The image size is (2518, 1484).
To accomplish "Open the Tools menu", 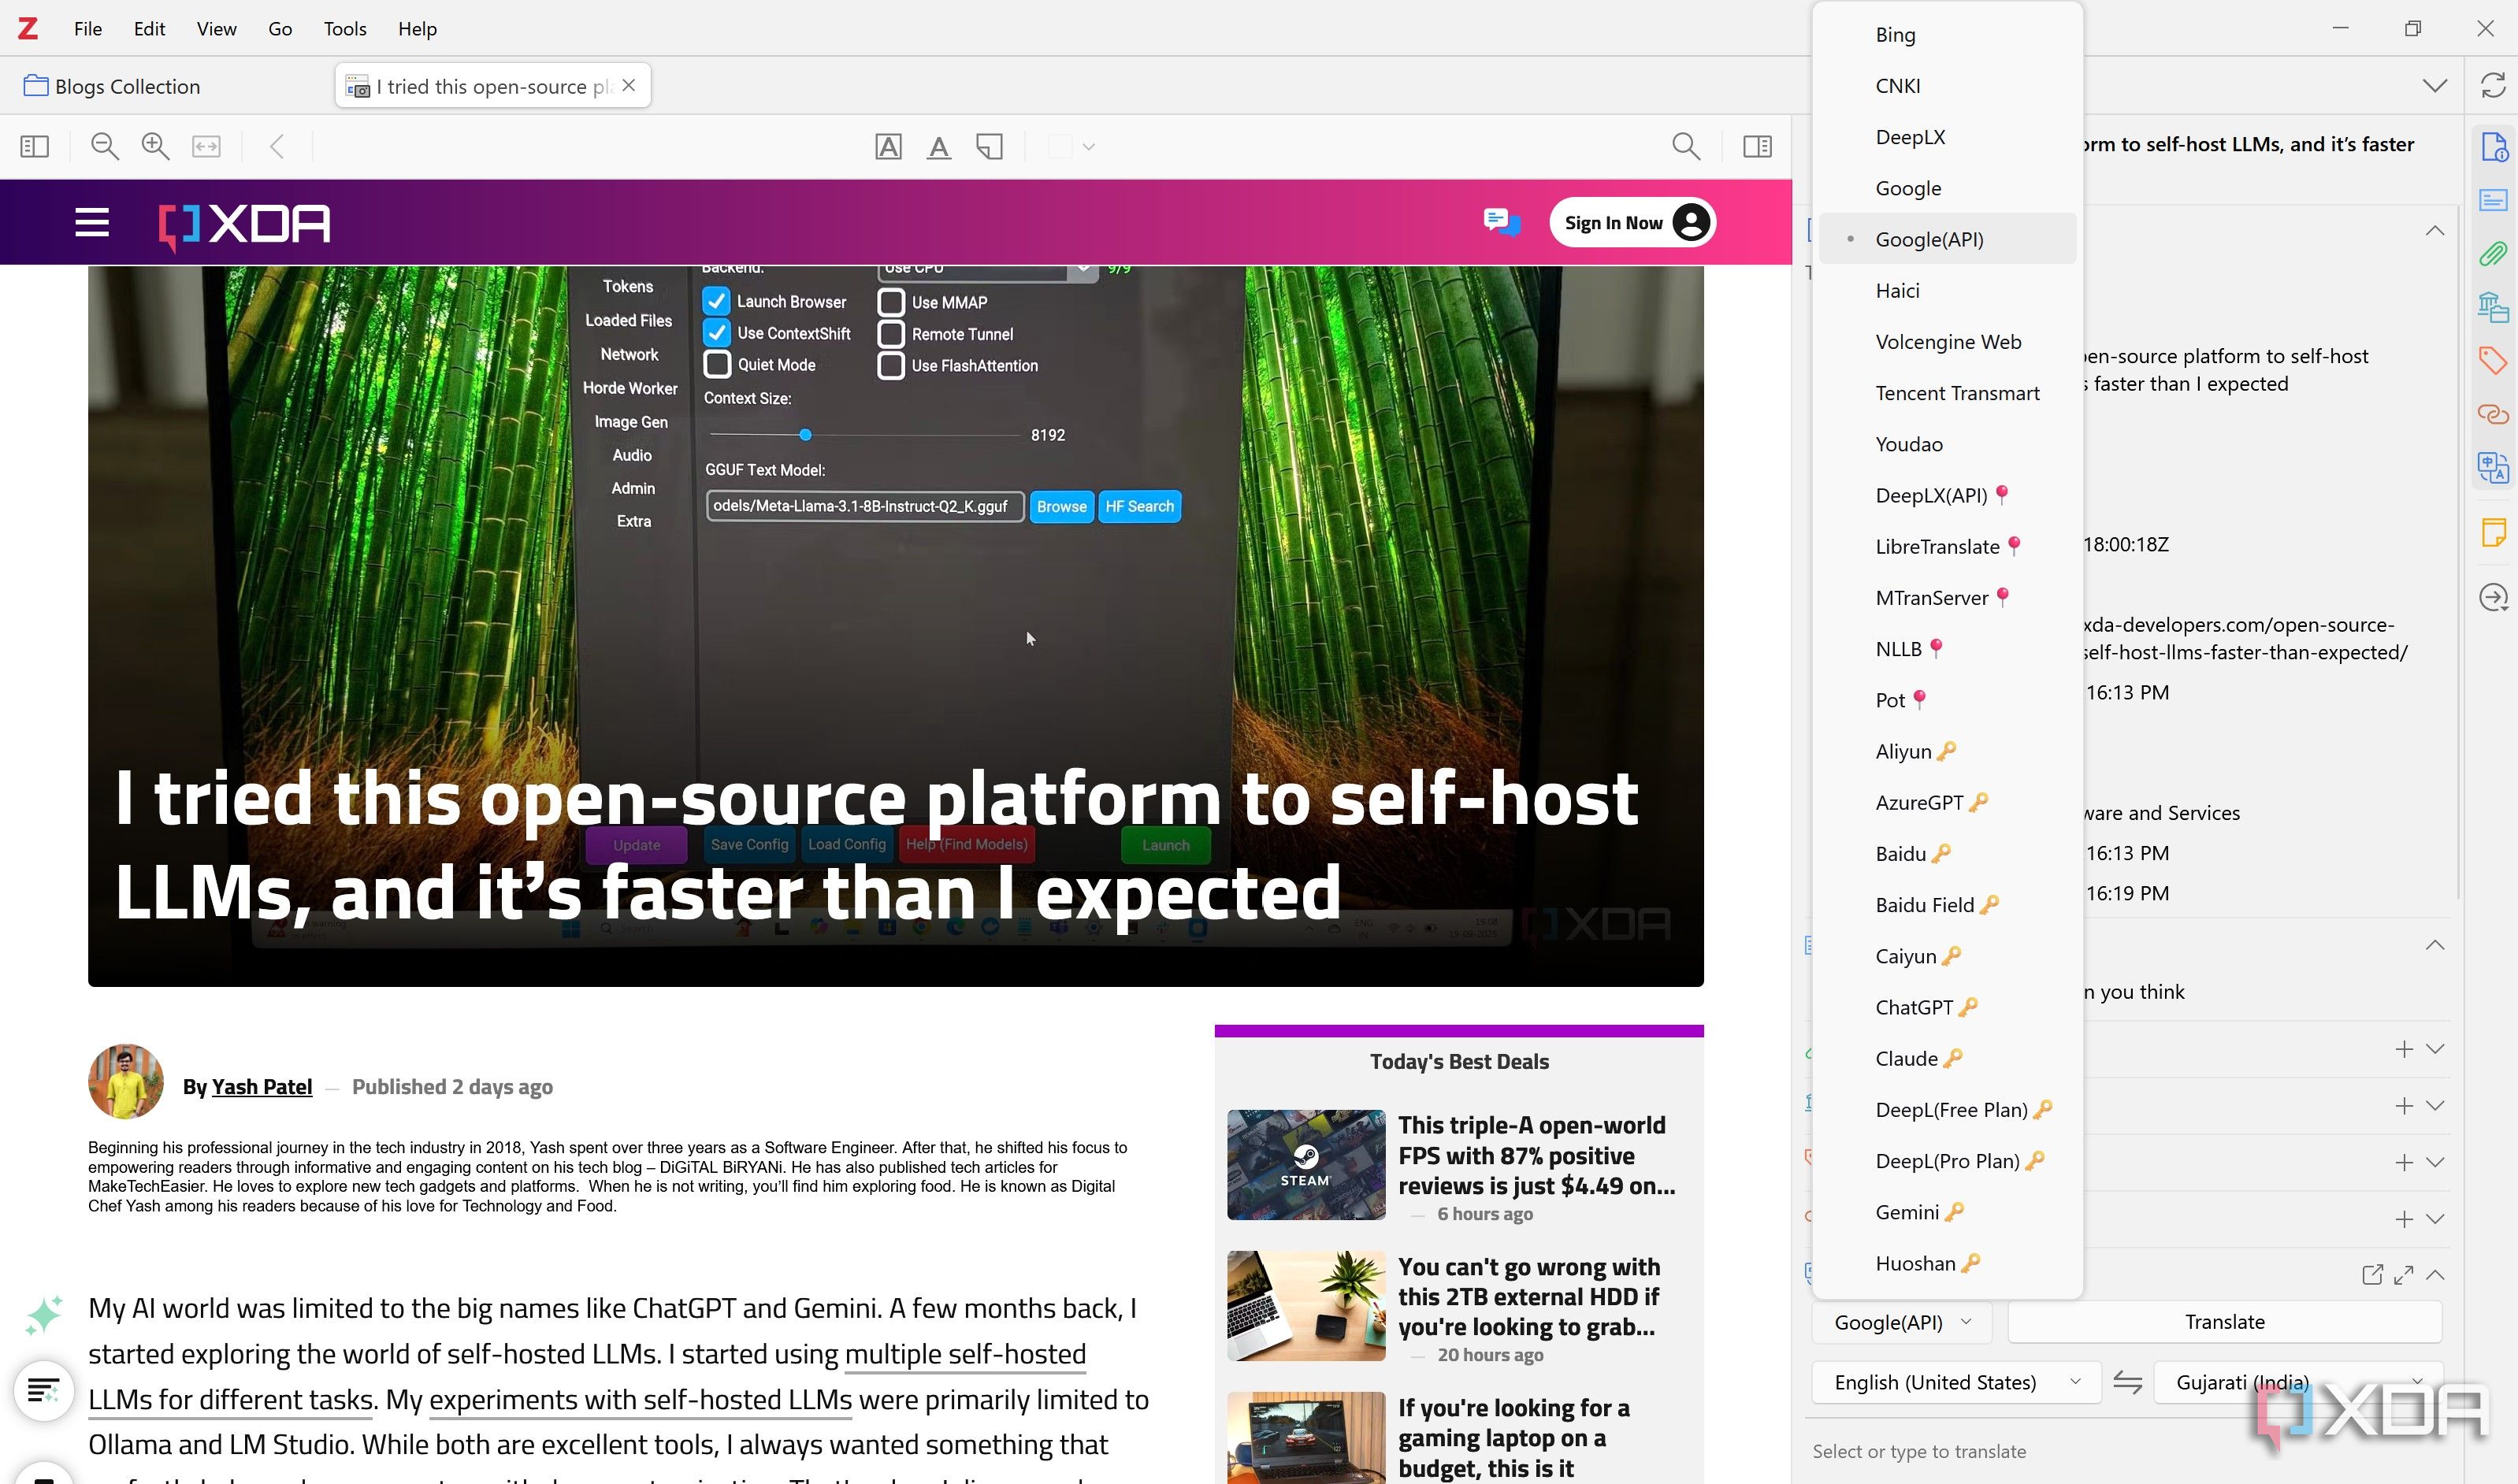I will coord(345,28).
